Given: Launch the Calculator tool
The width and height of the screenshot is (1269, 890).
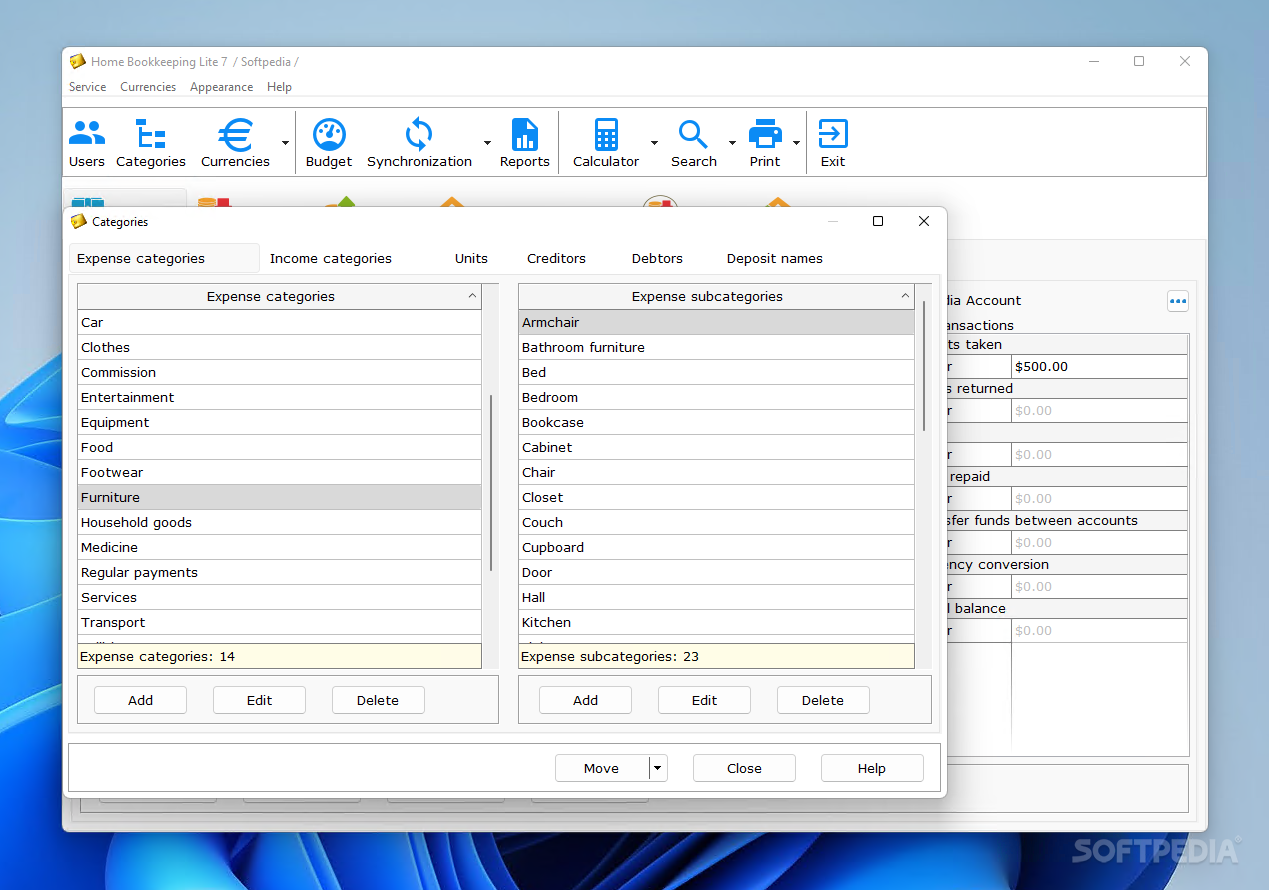Looking at the screenshot, I should [606, 143].
